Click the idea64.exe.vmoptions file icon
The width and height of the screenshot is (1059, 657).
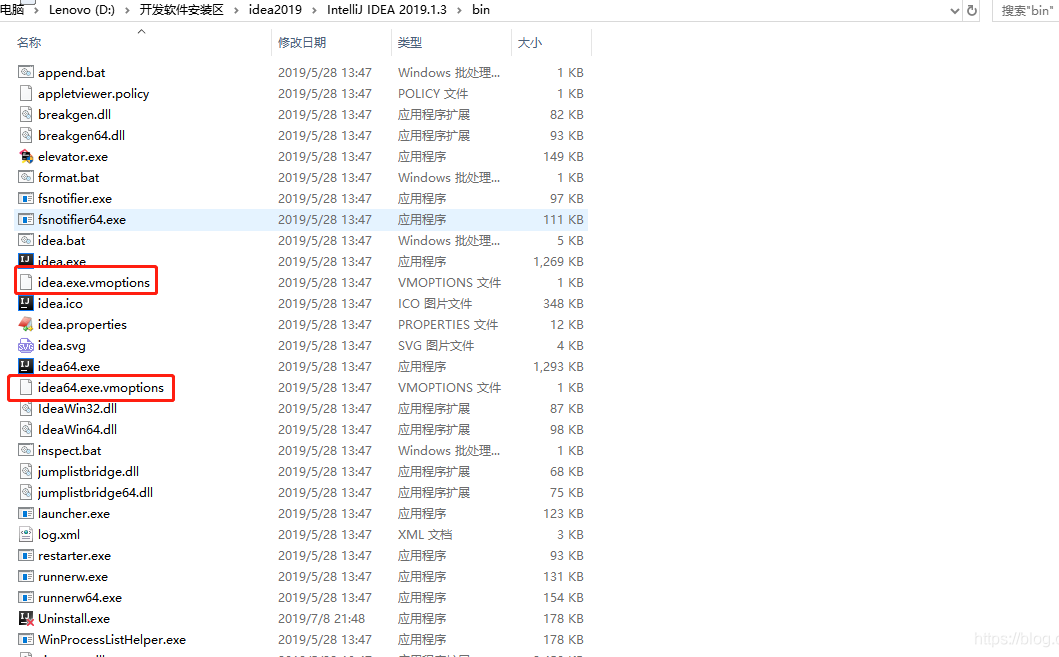click(x=26, y=388)
